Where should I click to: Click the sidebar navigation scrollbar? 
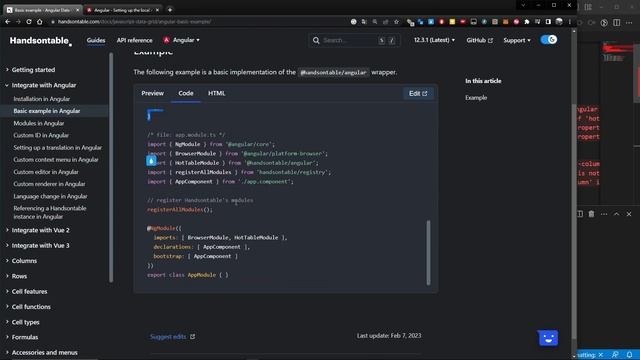click(x=111, y=167)
